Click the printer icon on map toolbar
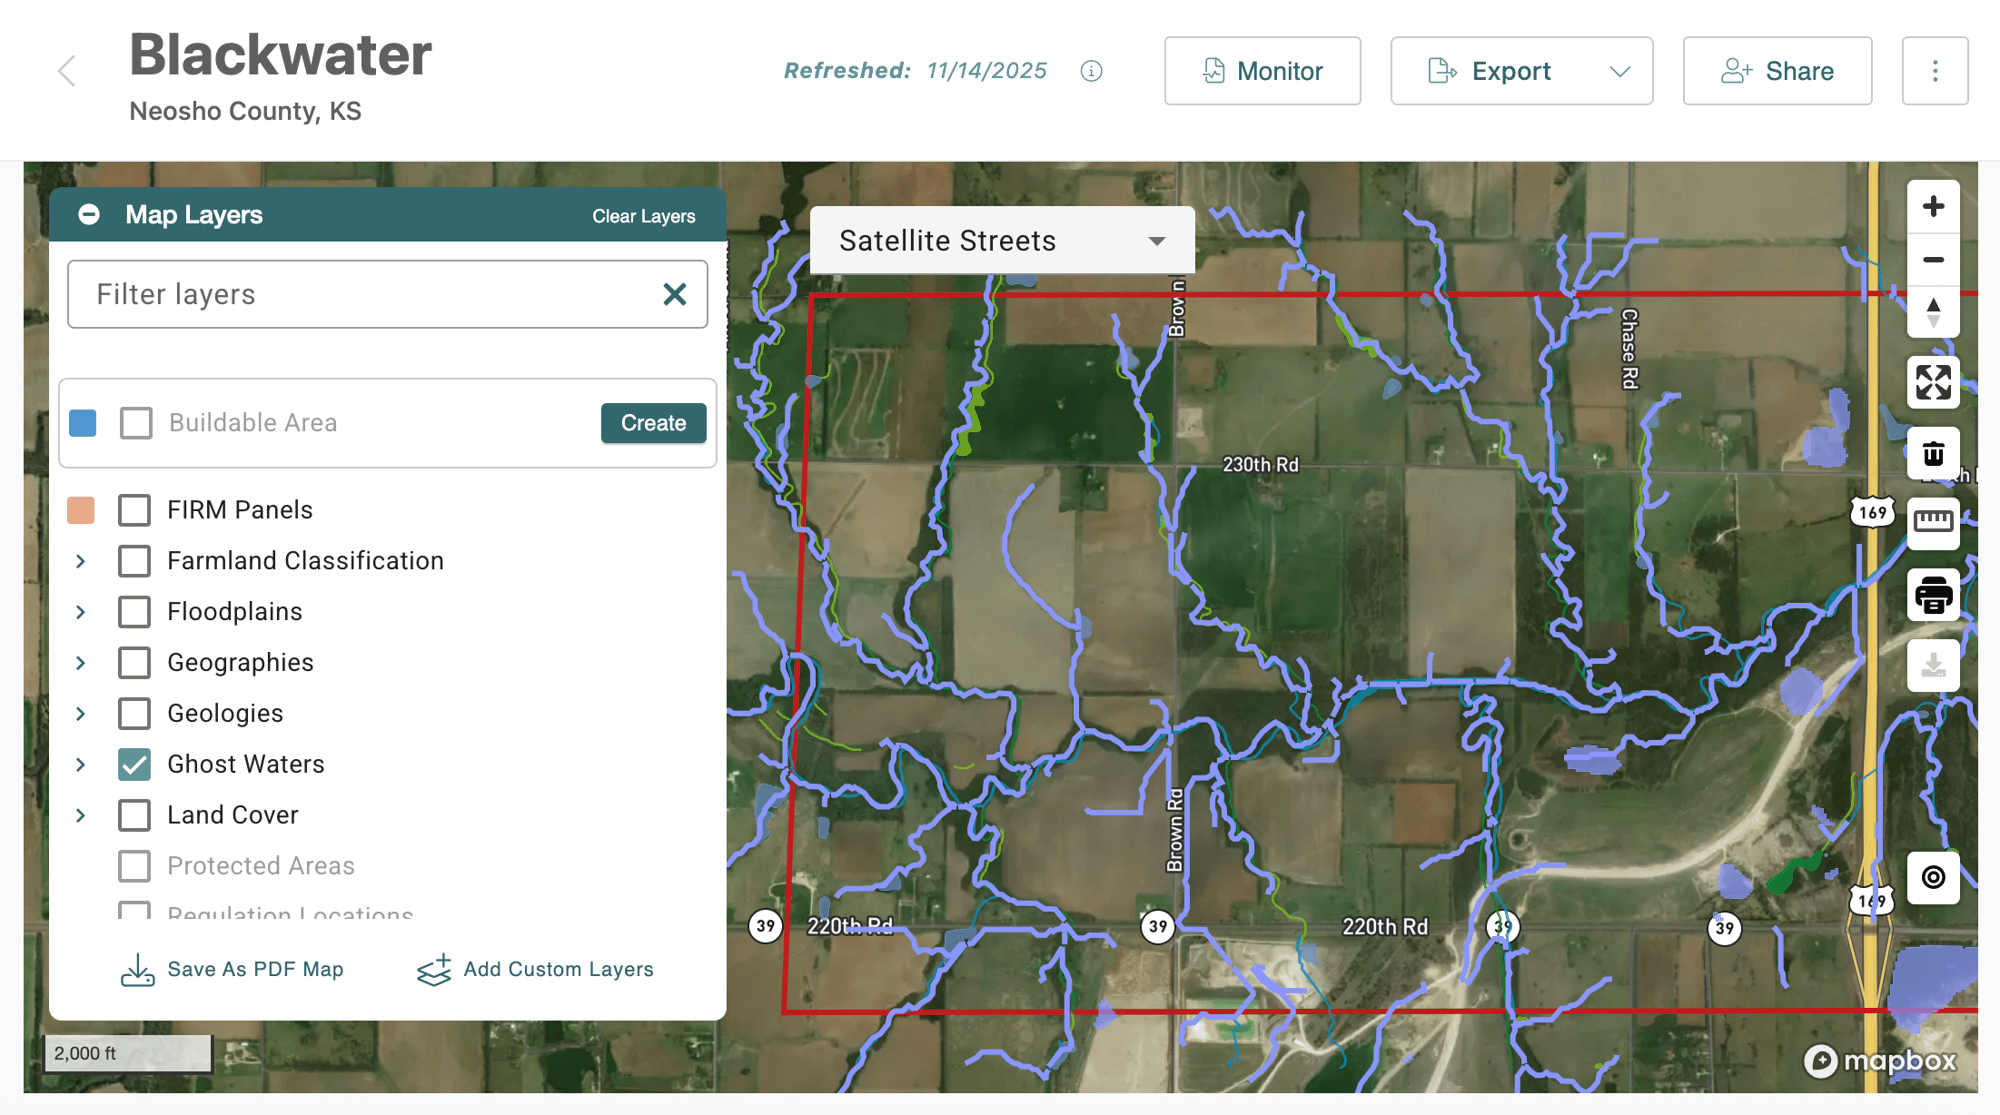 point(1932,595)
